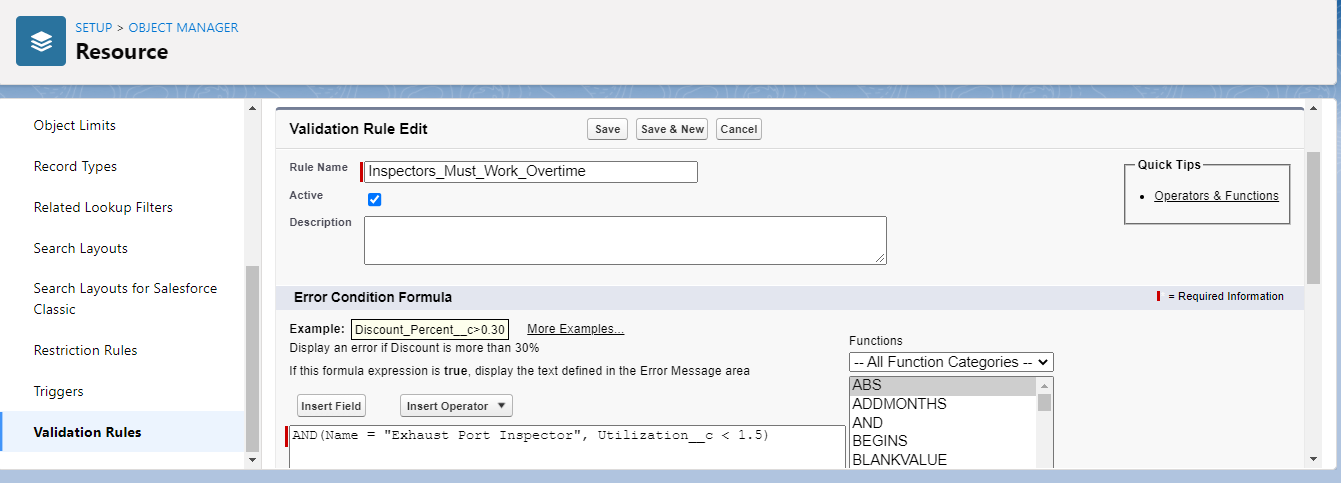Screen dimensions: 1341x483
Task: Click the Save button
Action: click(x=607, y=129)
